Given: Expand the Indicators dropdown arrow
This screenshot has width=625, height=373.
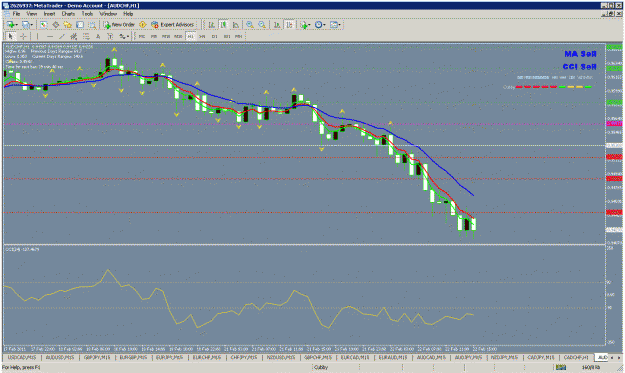Looking at the screenshot, I should (x=310, y=25).
